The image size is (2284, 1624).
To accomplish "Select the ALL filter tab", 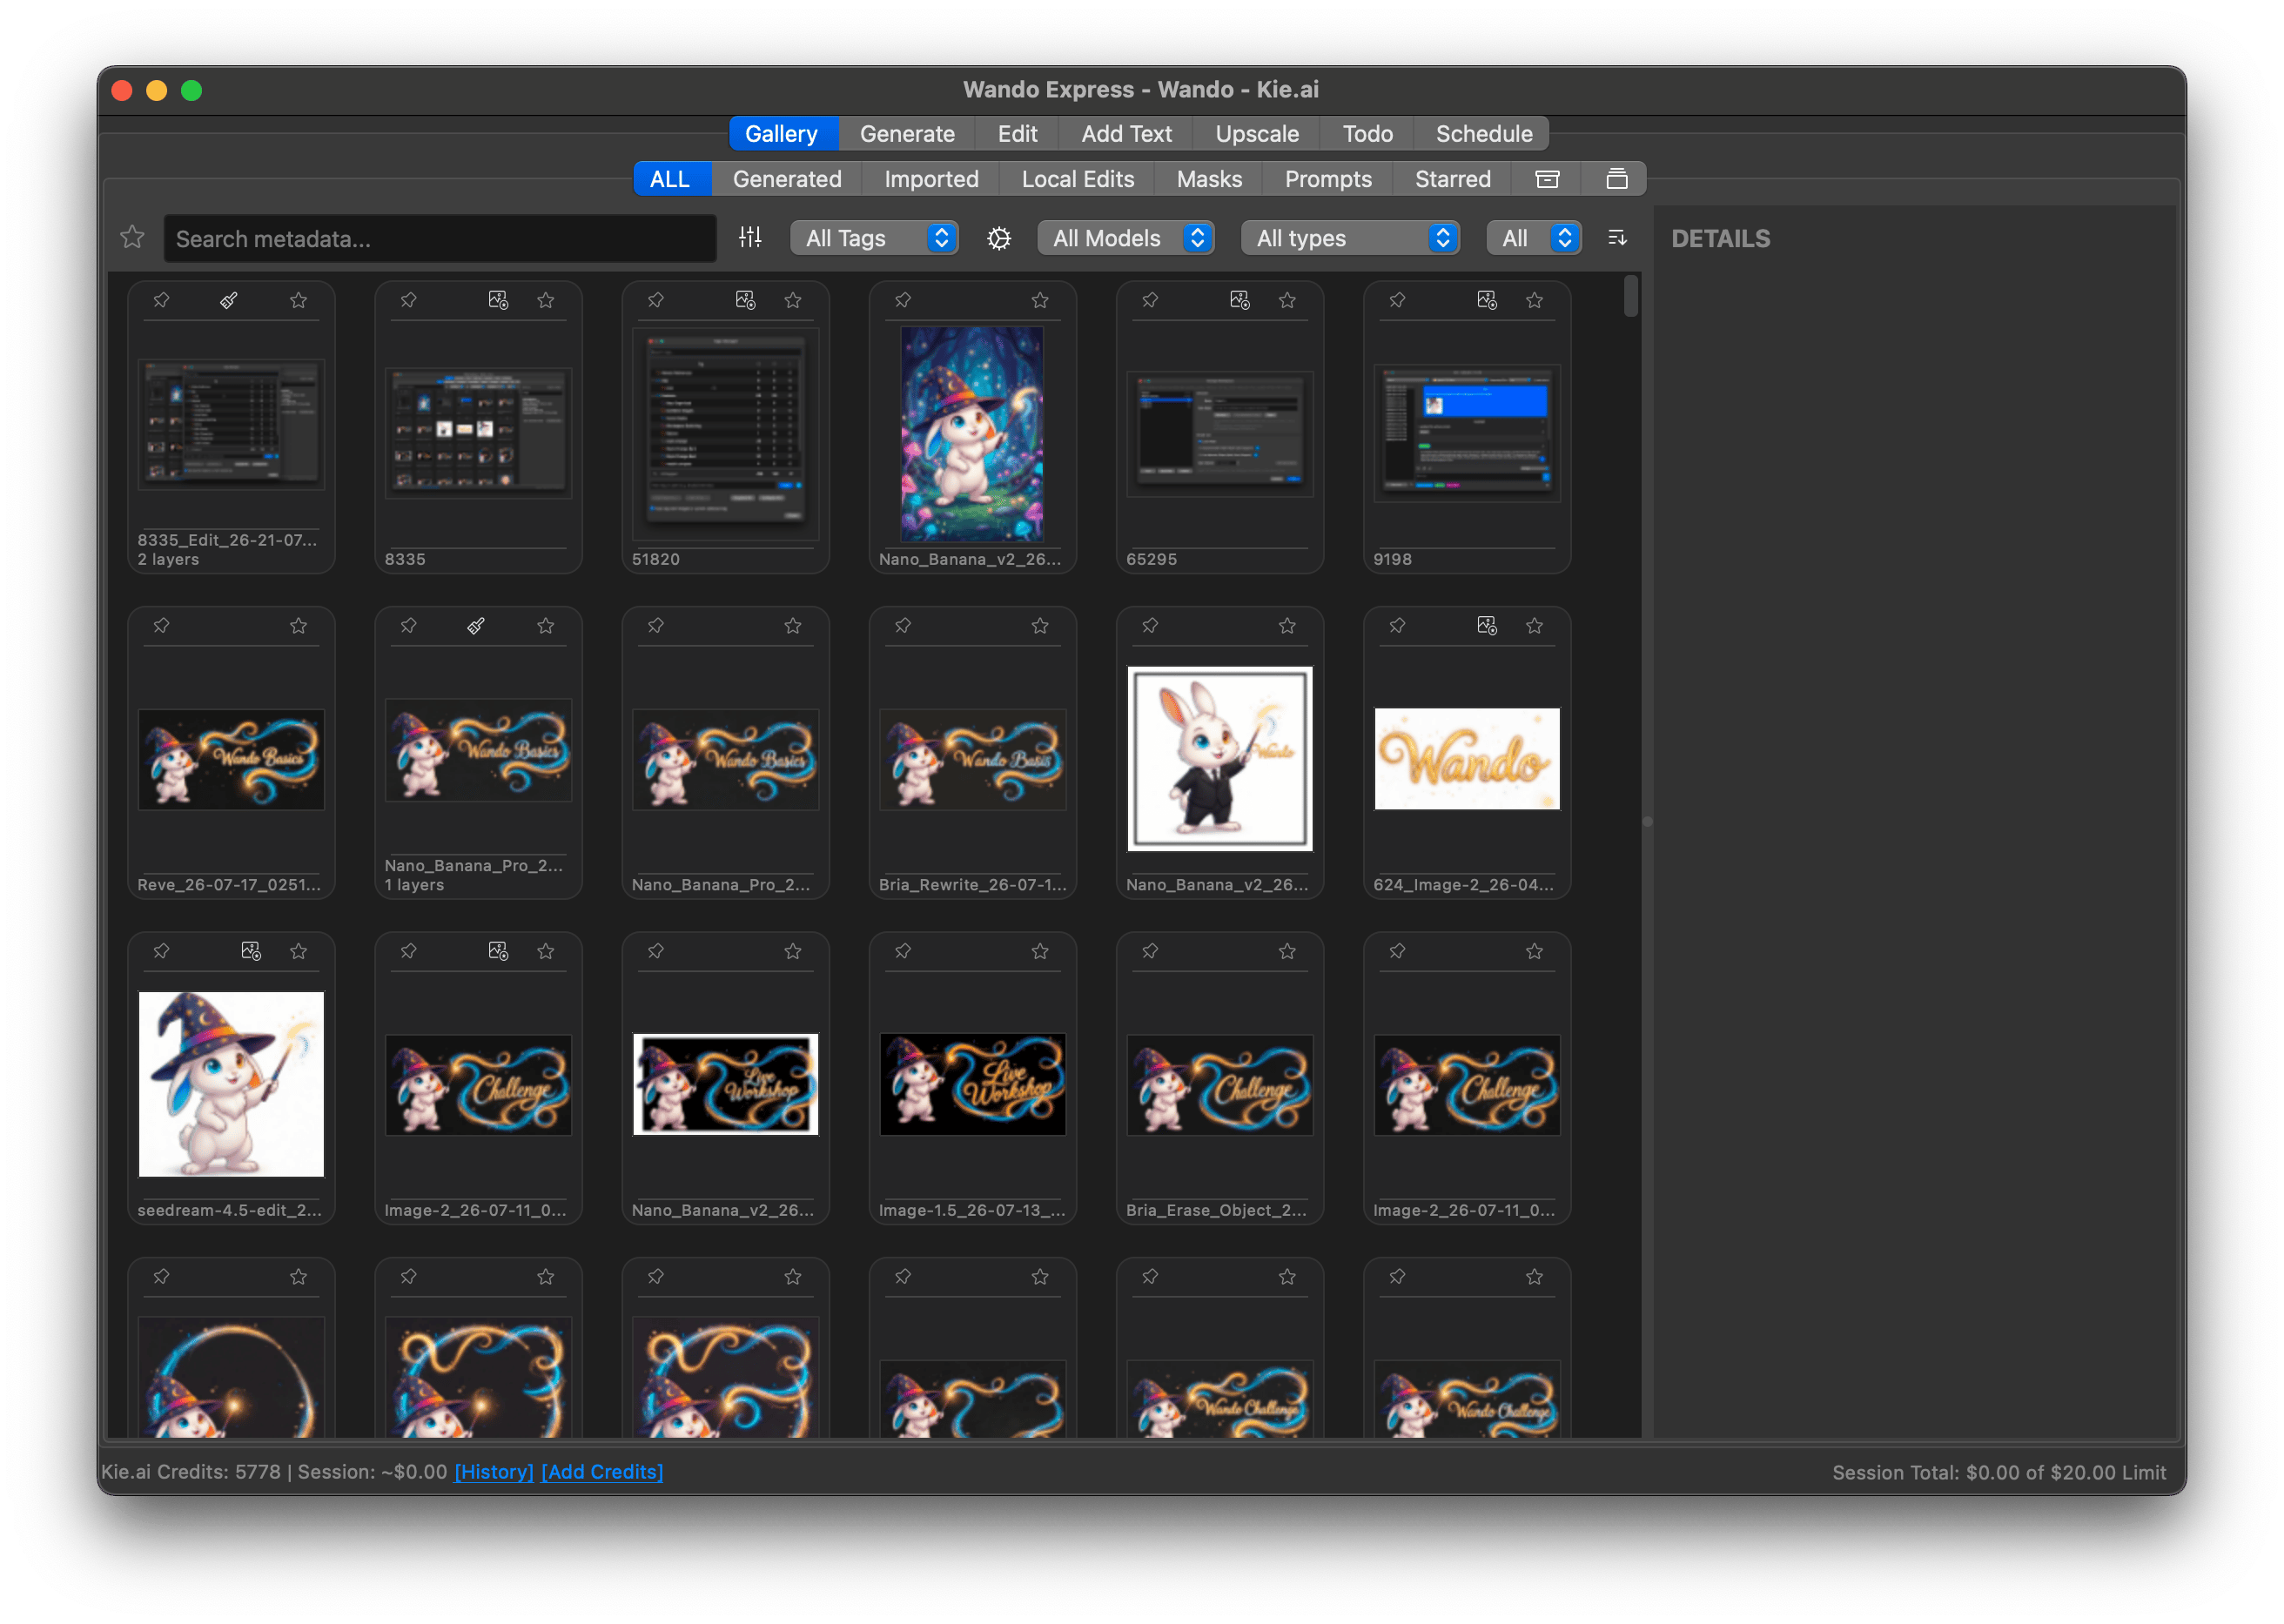I will coord(670,179).
